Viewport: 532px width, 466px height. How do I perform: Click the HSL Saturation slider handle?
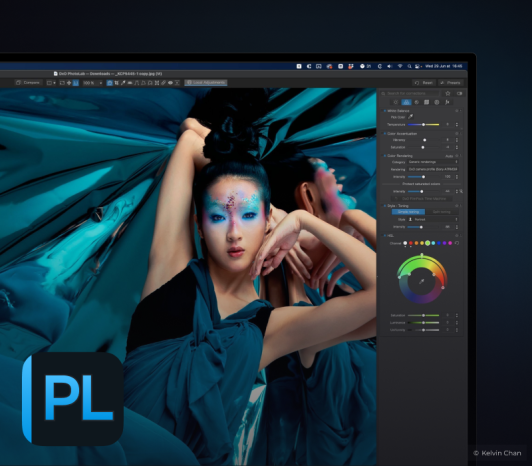coord(423,315)
